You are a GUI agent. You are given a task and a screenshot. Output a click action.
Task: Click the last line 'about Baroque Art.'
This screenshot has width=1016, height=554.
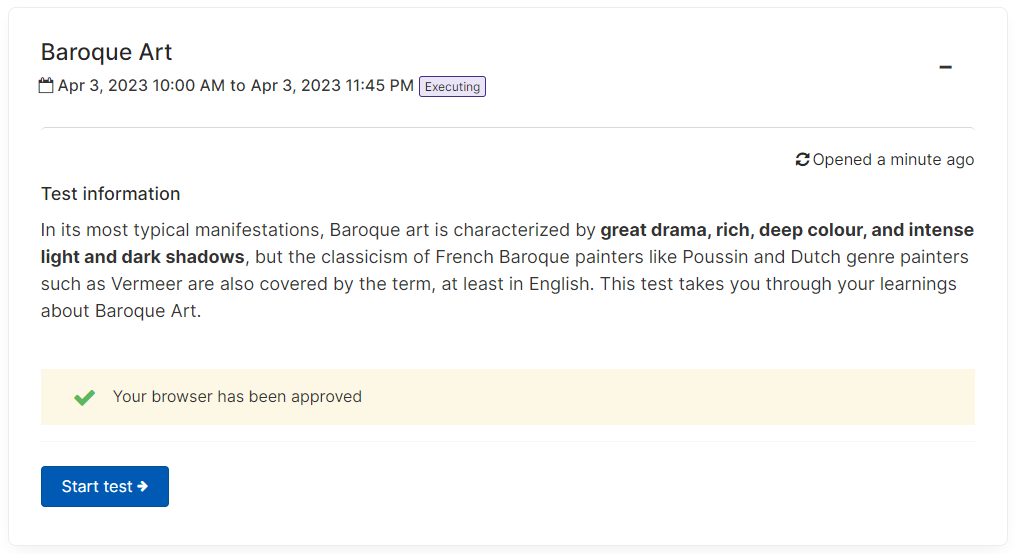[x=121, y=311]
